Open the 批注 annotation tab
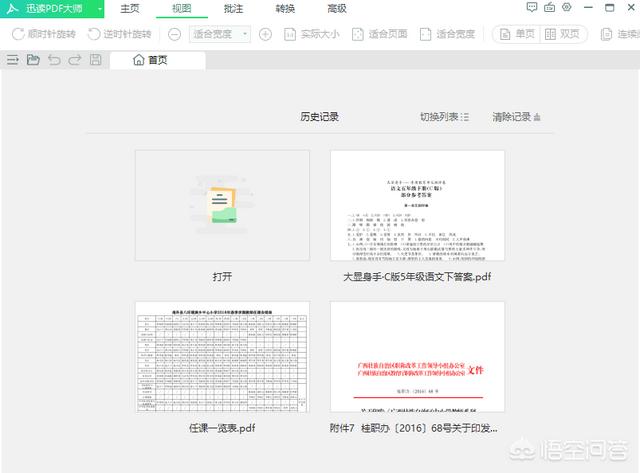Viewport: 640px width, 473px height. point(233,9)
